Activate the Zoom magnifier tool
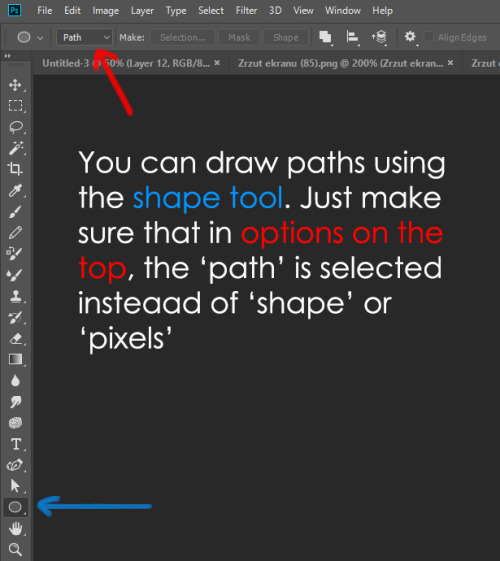The image size is (500, 561). point(15,549)
